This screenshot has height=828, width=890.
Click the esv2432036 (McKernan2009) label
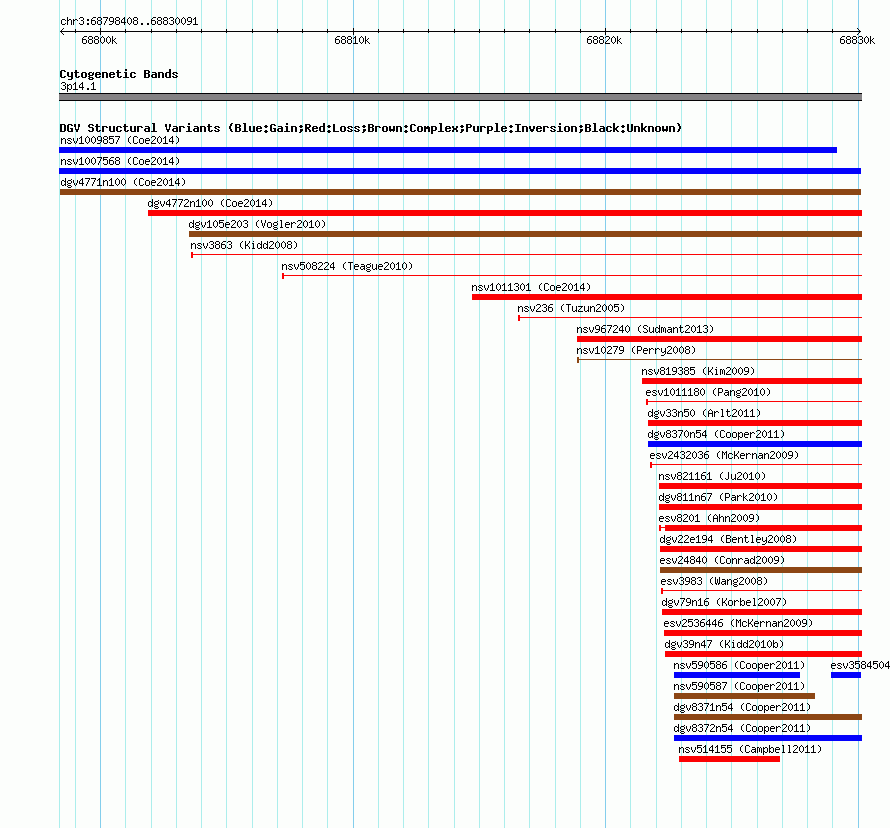(724, 455)
